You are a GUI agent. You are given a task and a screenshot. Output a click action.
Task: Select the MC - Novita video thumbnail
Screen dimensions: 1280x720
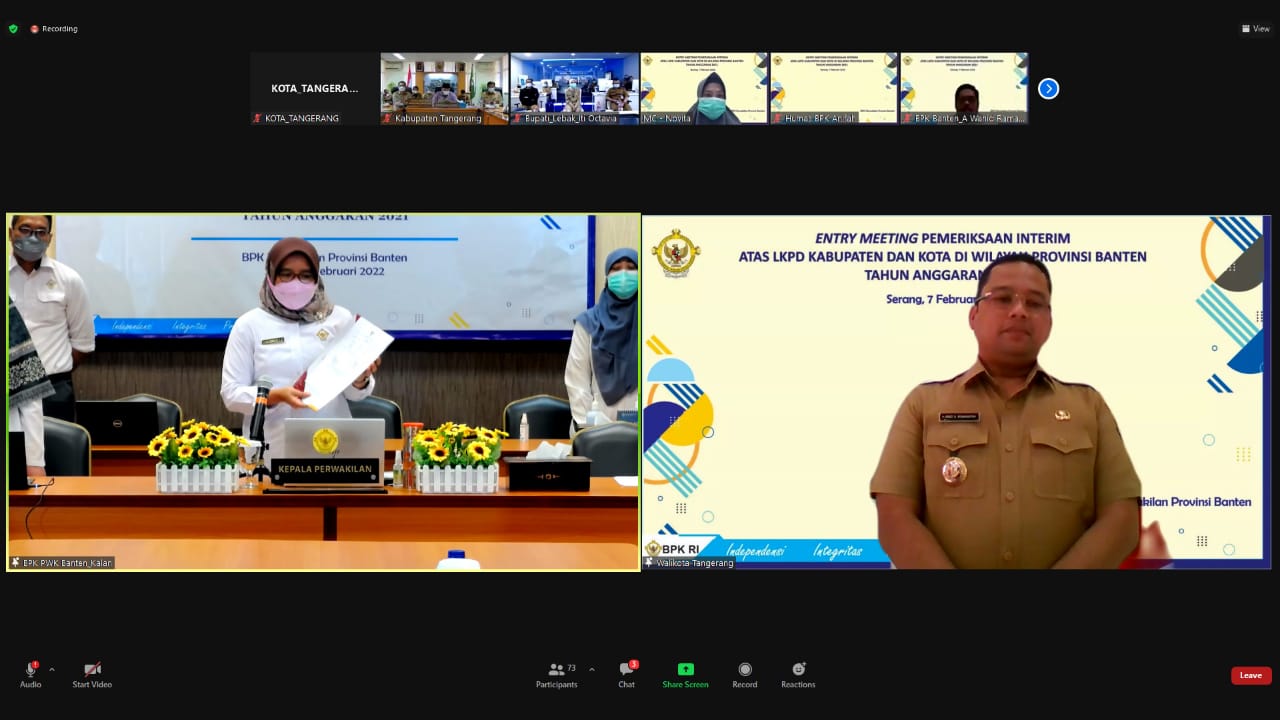704,88
